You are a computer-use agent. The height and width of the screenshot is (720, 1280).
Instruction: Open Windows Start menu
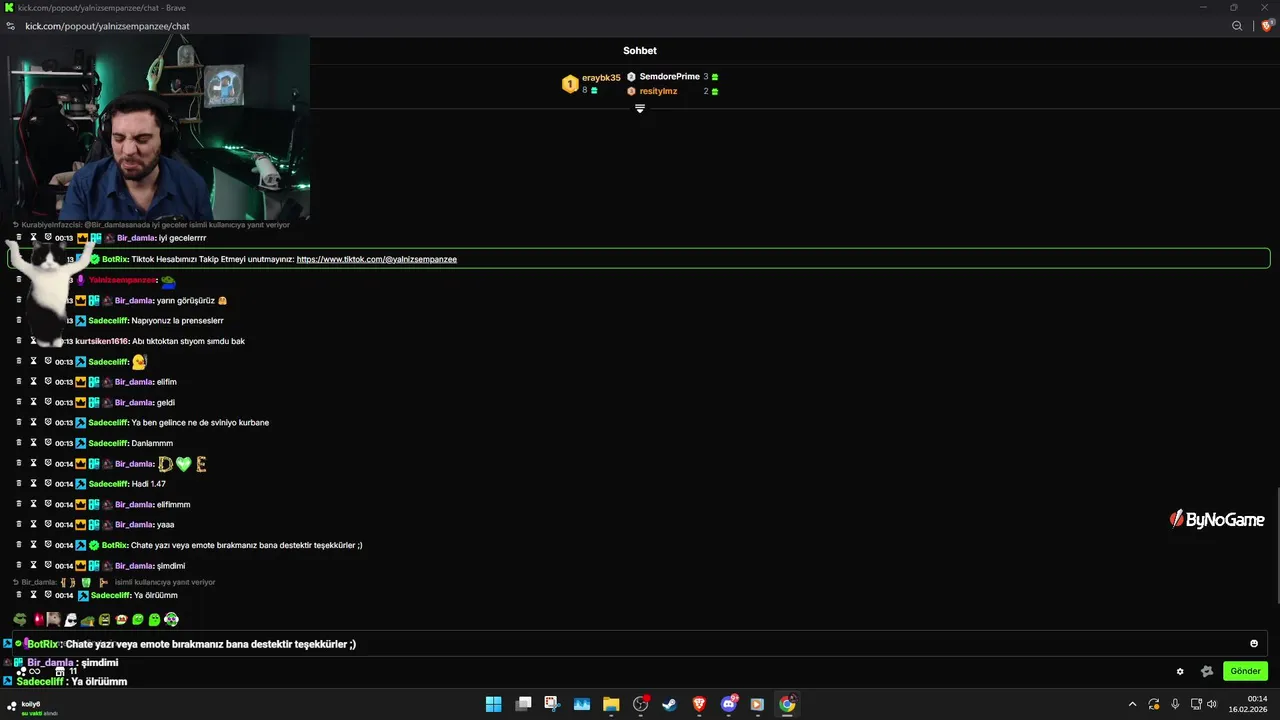click(493, 704)
